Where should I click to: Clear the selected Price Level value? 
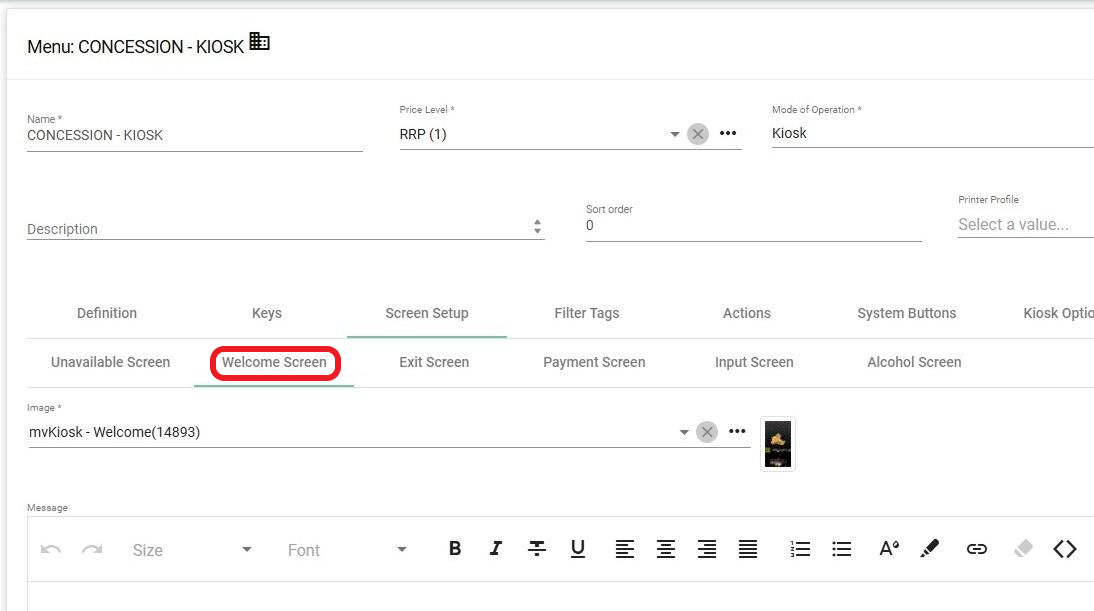click(698, 134)
